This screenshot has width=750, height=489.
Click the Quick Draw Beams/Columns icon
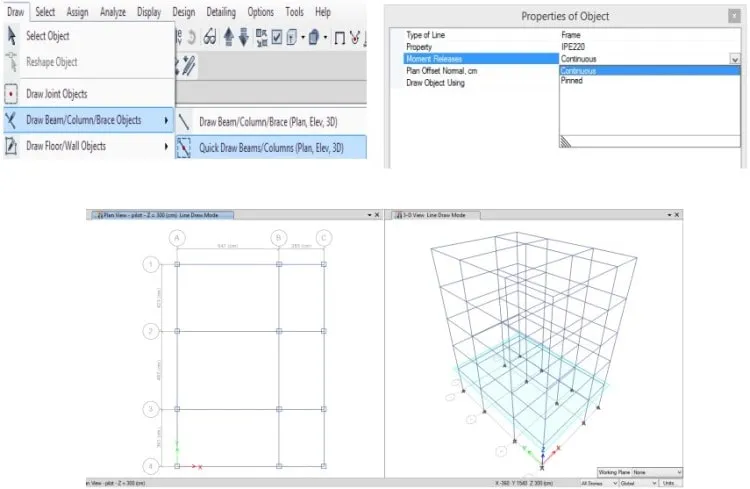click(184, 148)
